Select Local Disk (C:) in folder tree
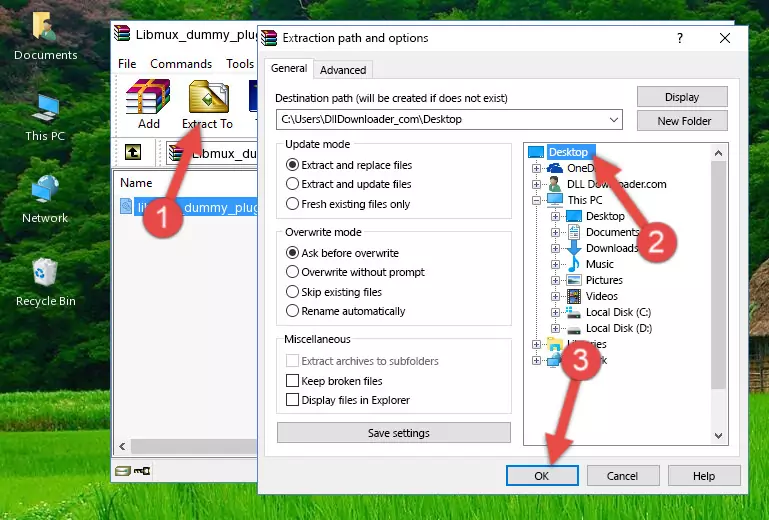The image size is (769, 520). point(618,312)
